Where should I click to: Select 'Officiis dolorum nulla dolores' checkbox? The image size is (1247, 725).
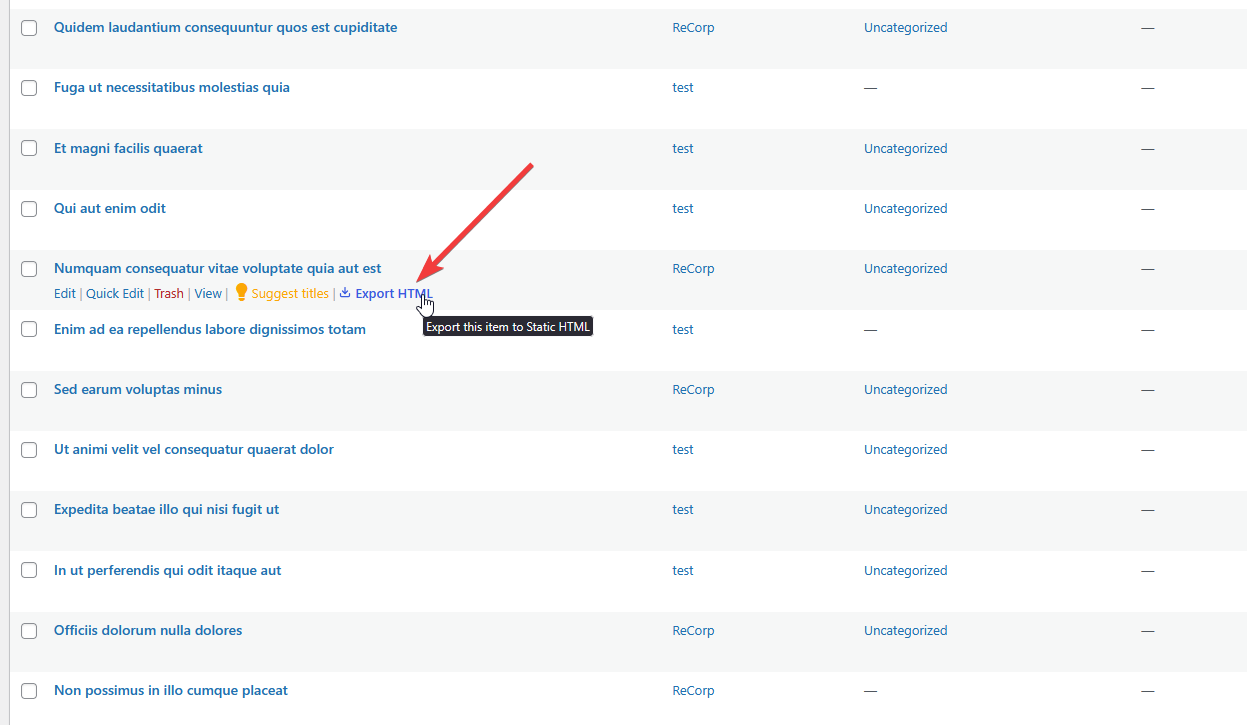[x=29, y=631]
